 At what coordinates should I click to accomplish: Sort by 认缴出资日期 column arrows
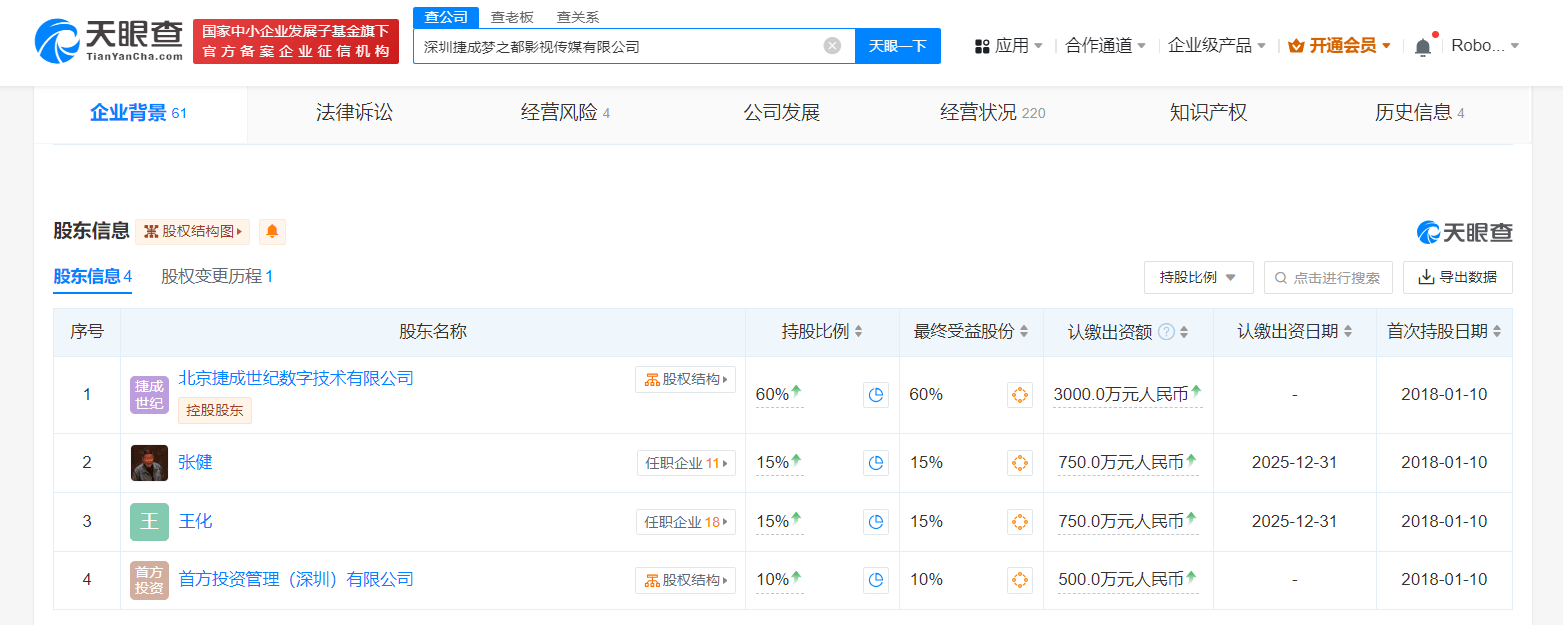(1348, 332)
